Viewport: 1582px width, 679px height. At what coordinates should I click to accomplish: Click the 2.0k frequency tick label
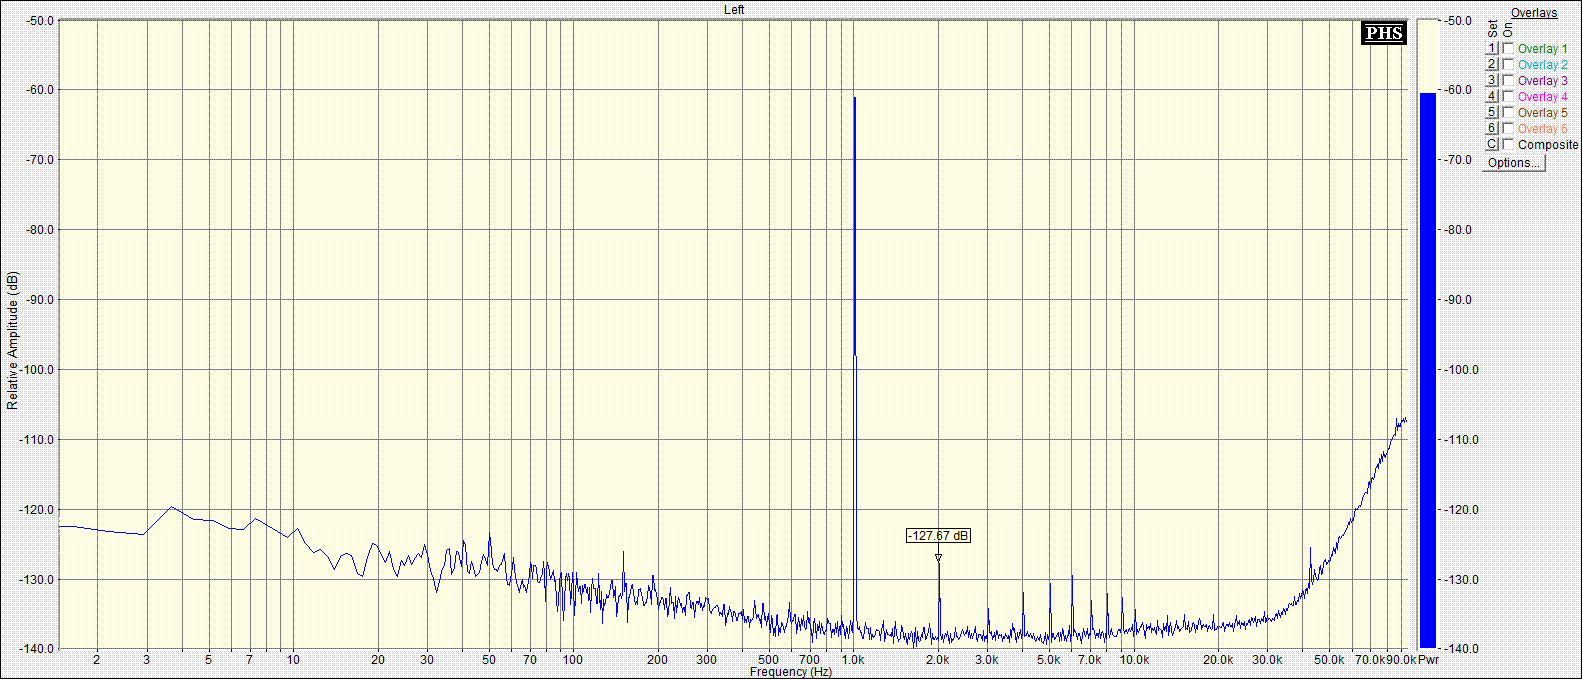(x=937, y=660)
